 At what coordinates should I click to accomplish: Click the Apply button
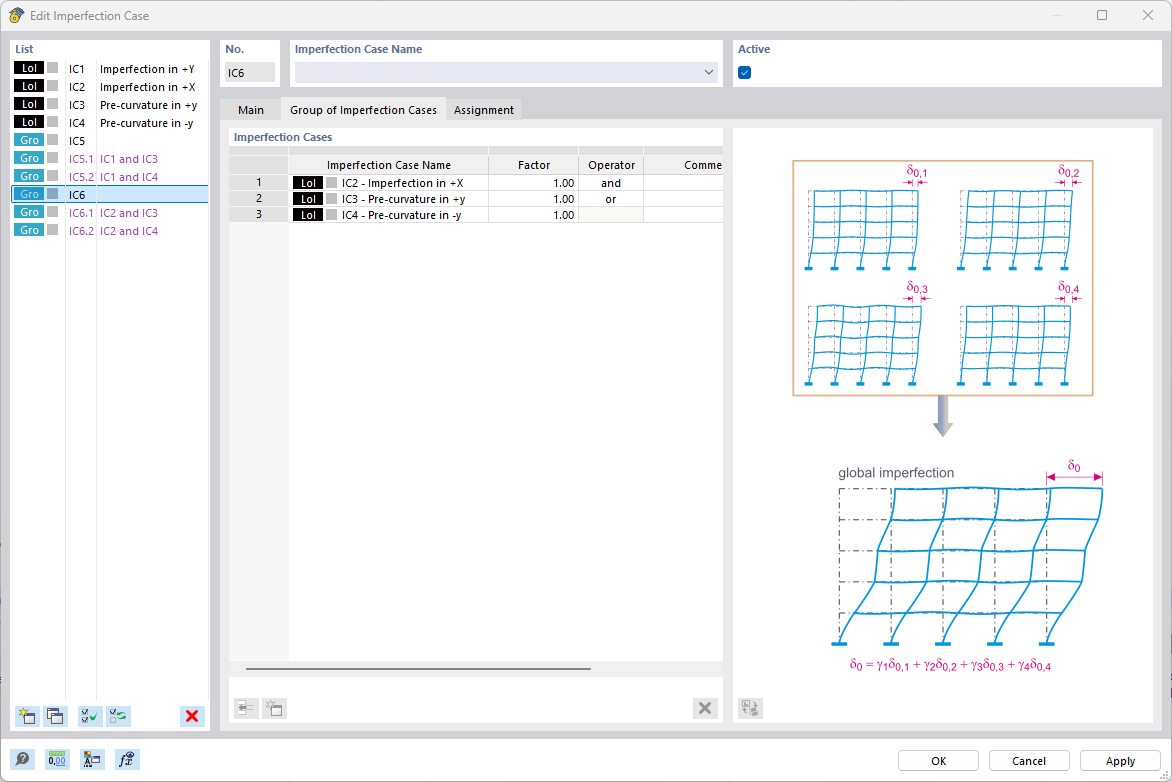1120,760
